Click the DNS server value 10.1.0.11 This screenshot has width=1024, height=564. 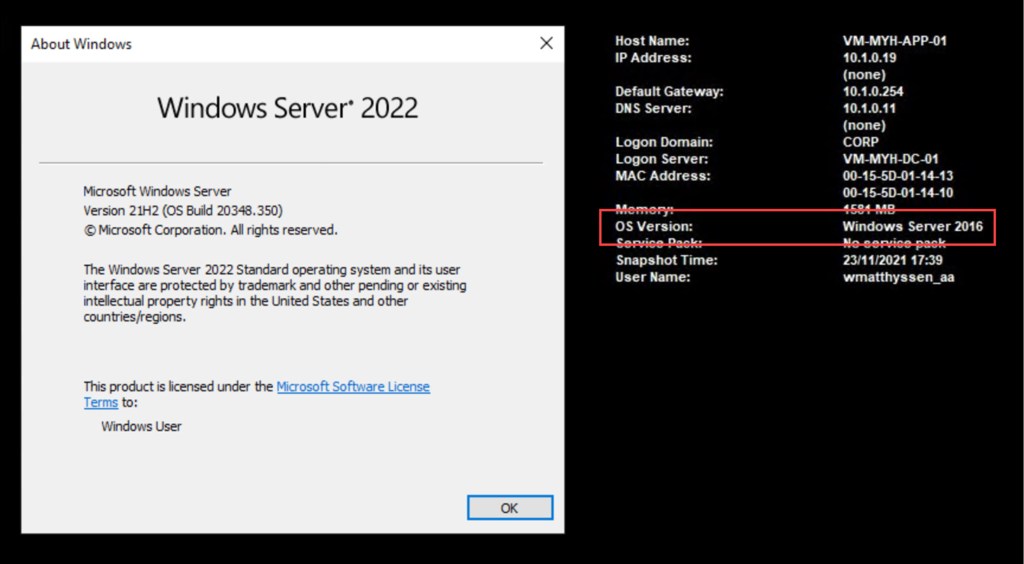click(x=869, y=108)
